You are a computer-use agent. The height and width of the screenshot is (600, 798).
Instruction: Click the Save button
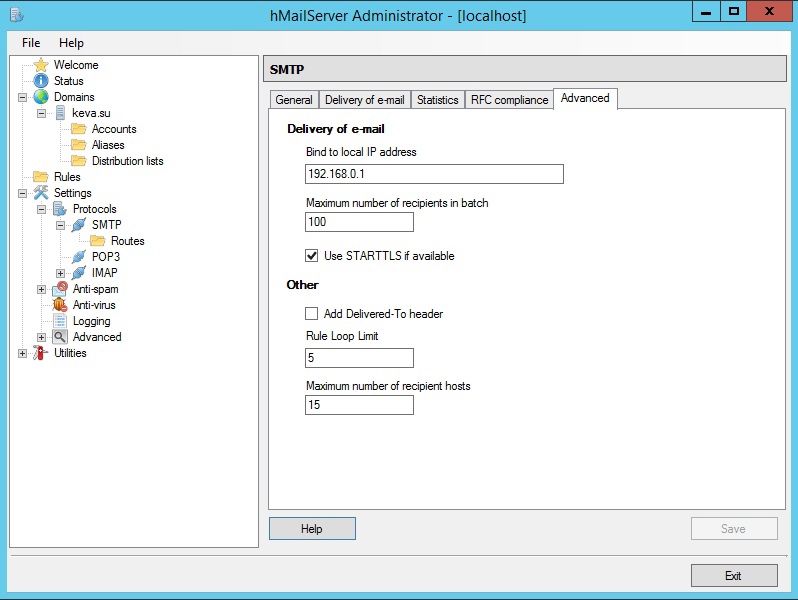point(734,529)
